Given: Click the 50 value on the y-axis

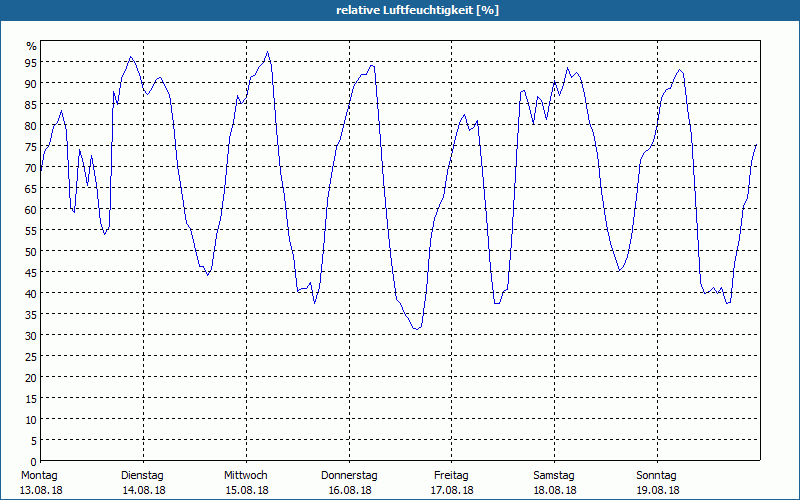Looking at the screenshot, I should point(31,252).
